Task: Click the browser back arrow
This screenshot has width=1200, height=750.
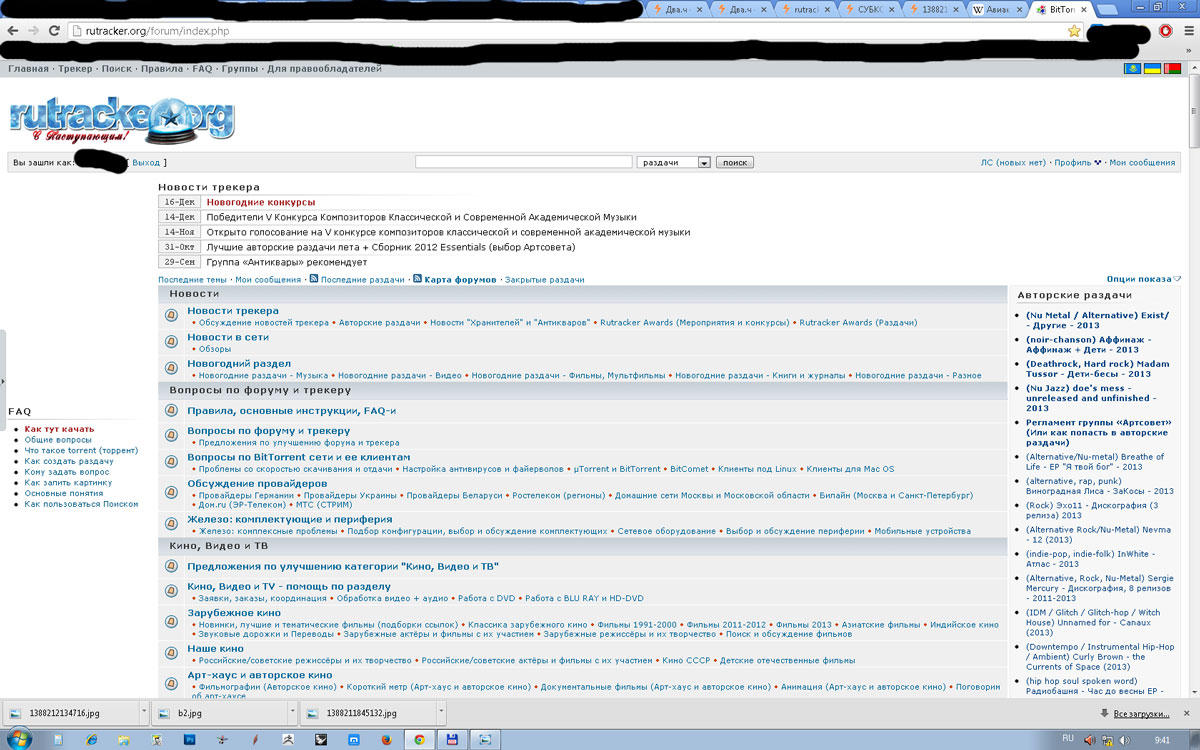Action: (x=14, y=31)
